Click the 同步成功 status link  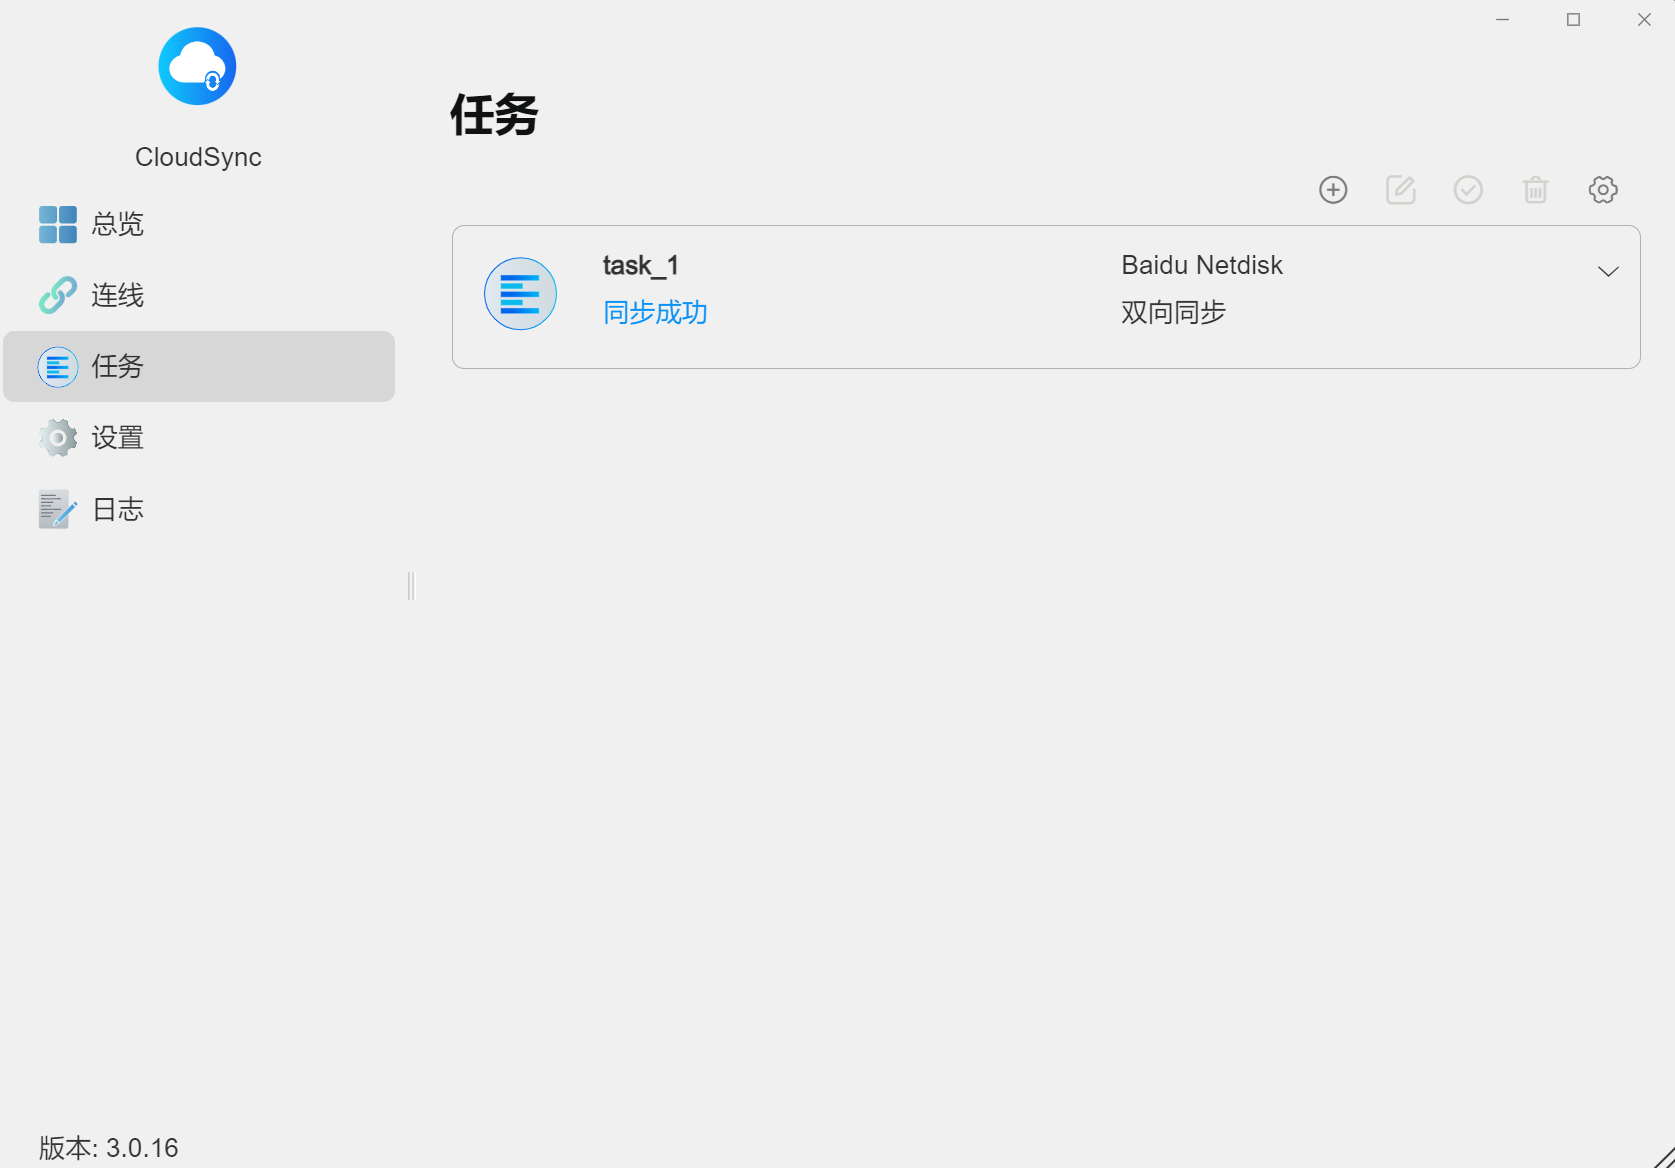pos(655,313)
